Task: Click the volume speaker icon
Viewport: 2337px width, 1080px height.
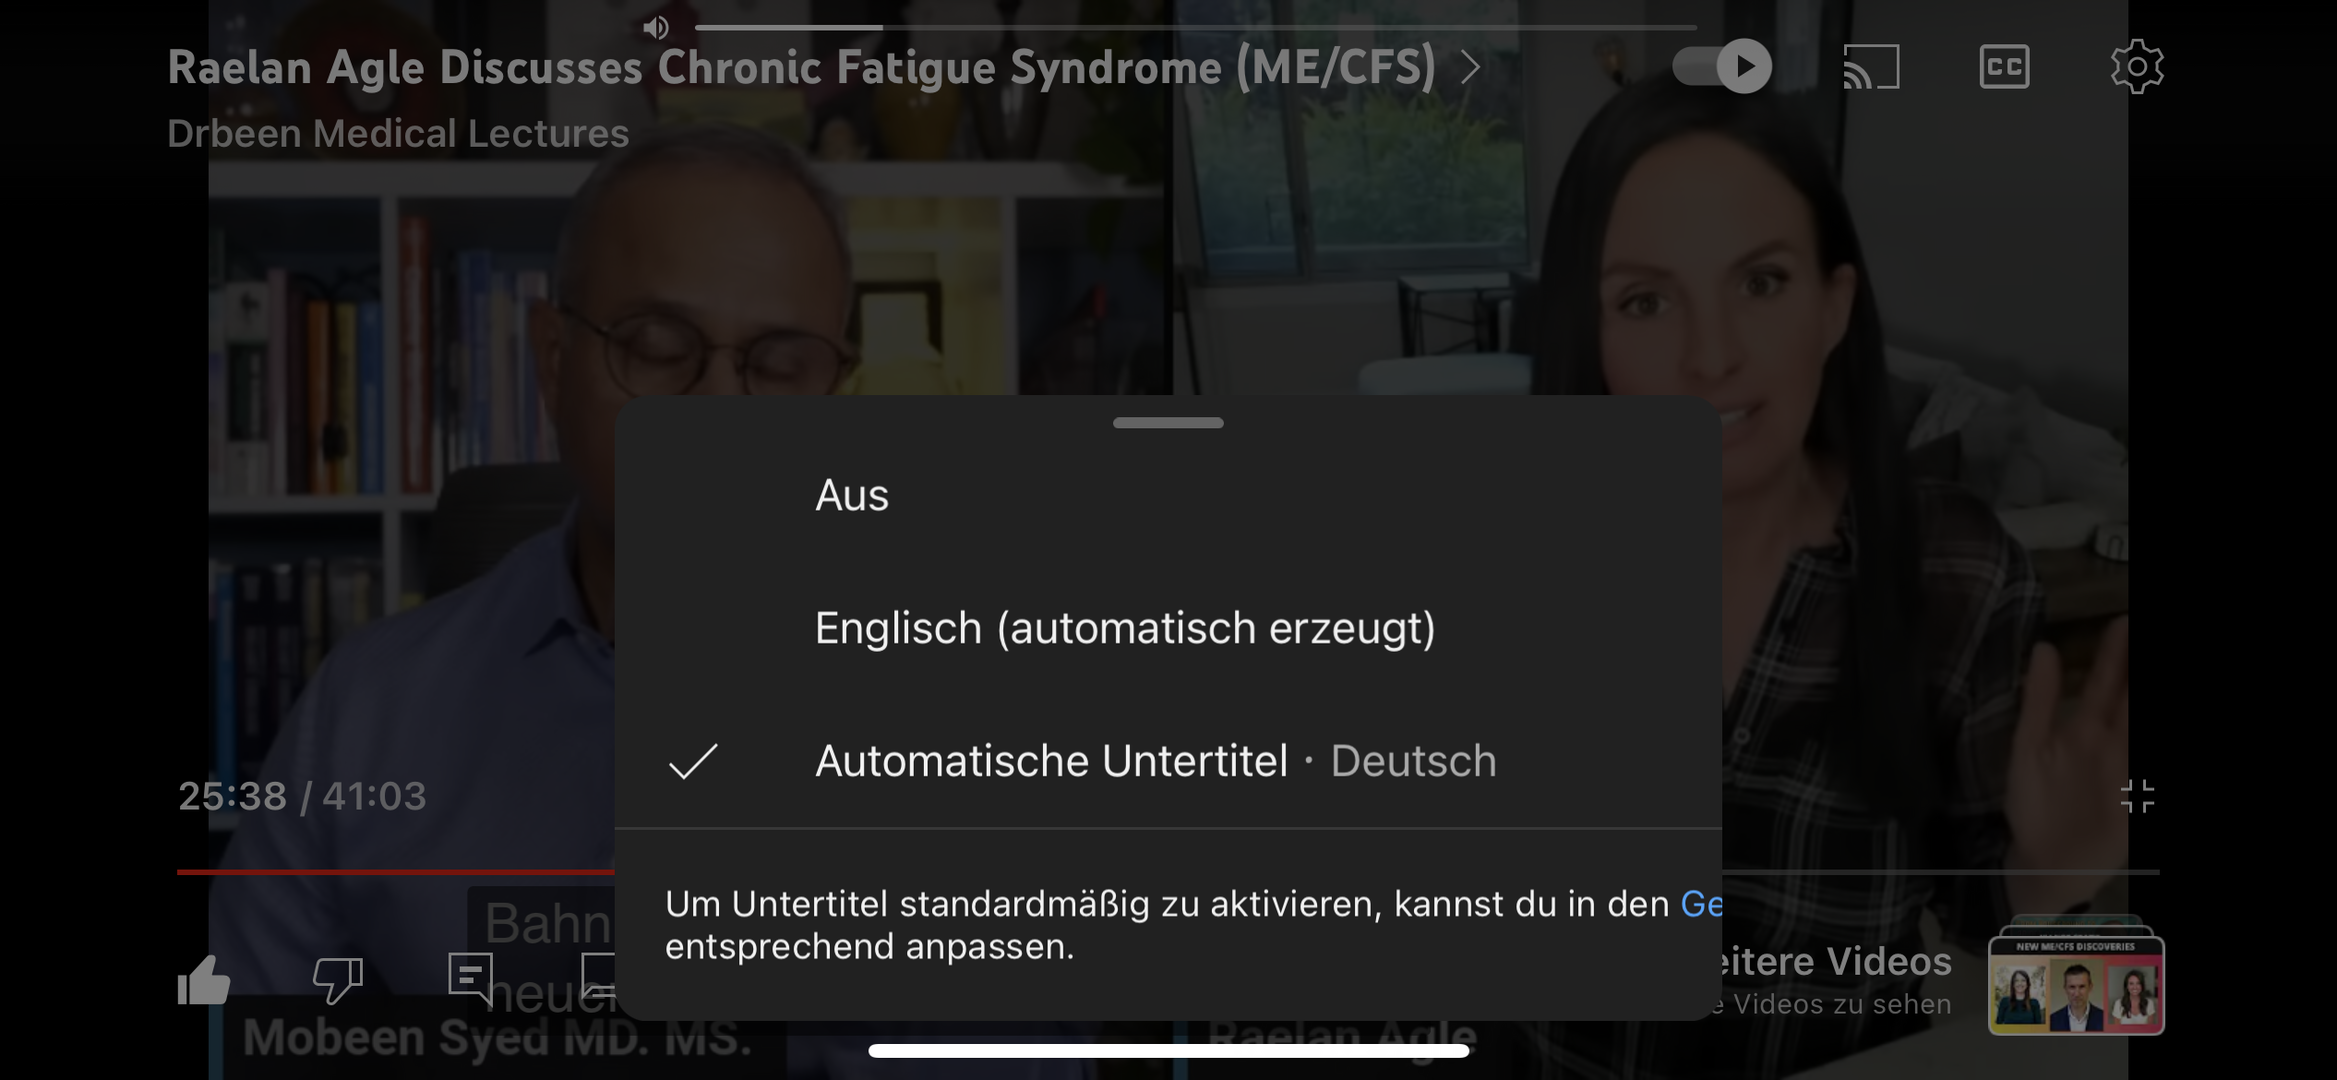Action: [x=656, y=27]
